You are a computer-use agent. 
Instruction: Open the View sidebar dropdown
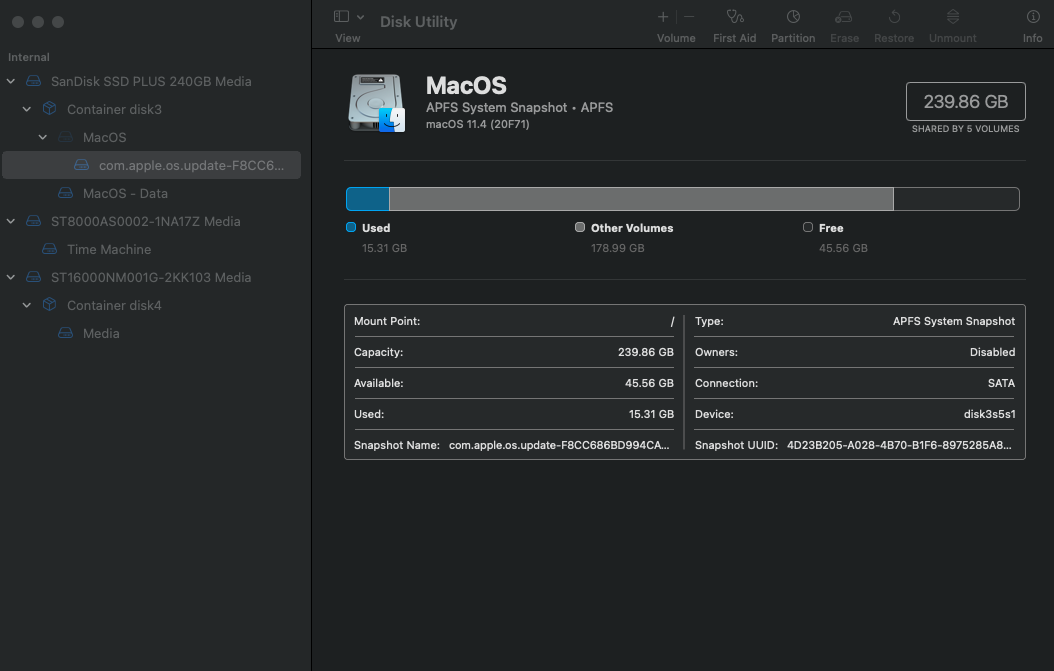(348, 17)
